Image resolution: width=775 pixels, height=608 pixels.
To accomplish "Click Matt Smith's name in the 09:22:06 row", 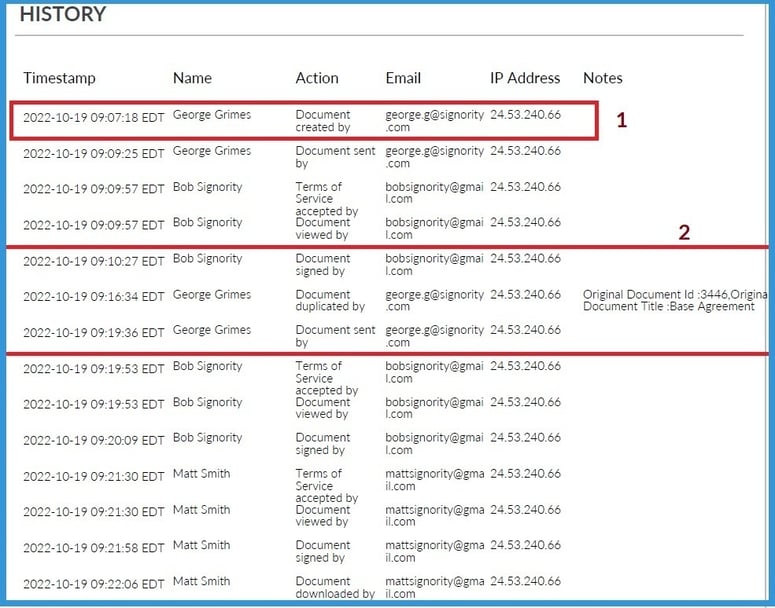I will tap(201, 581).
